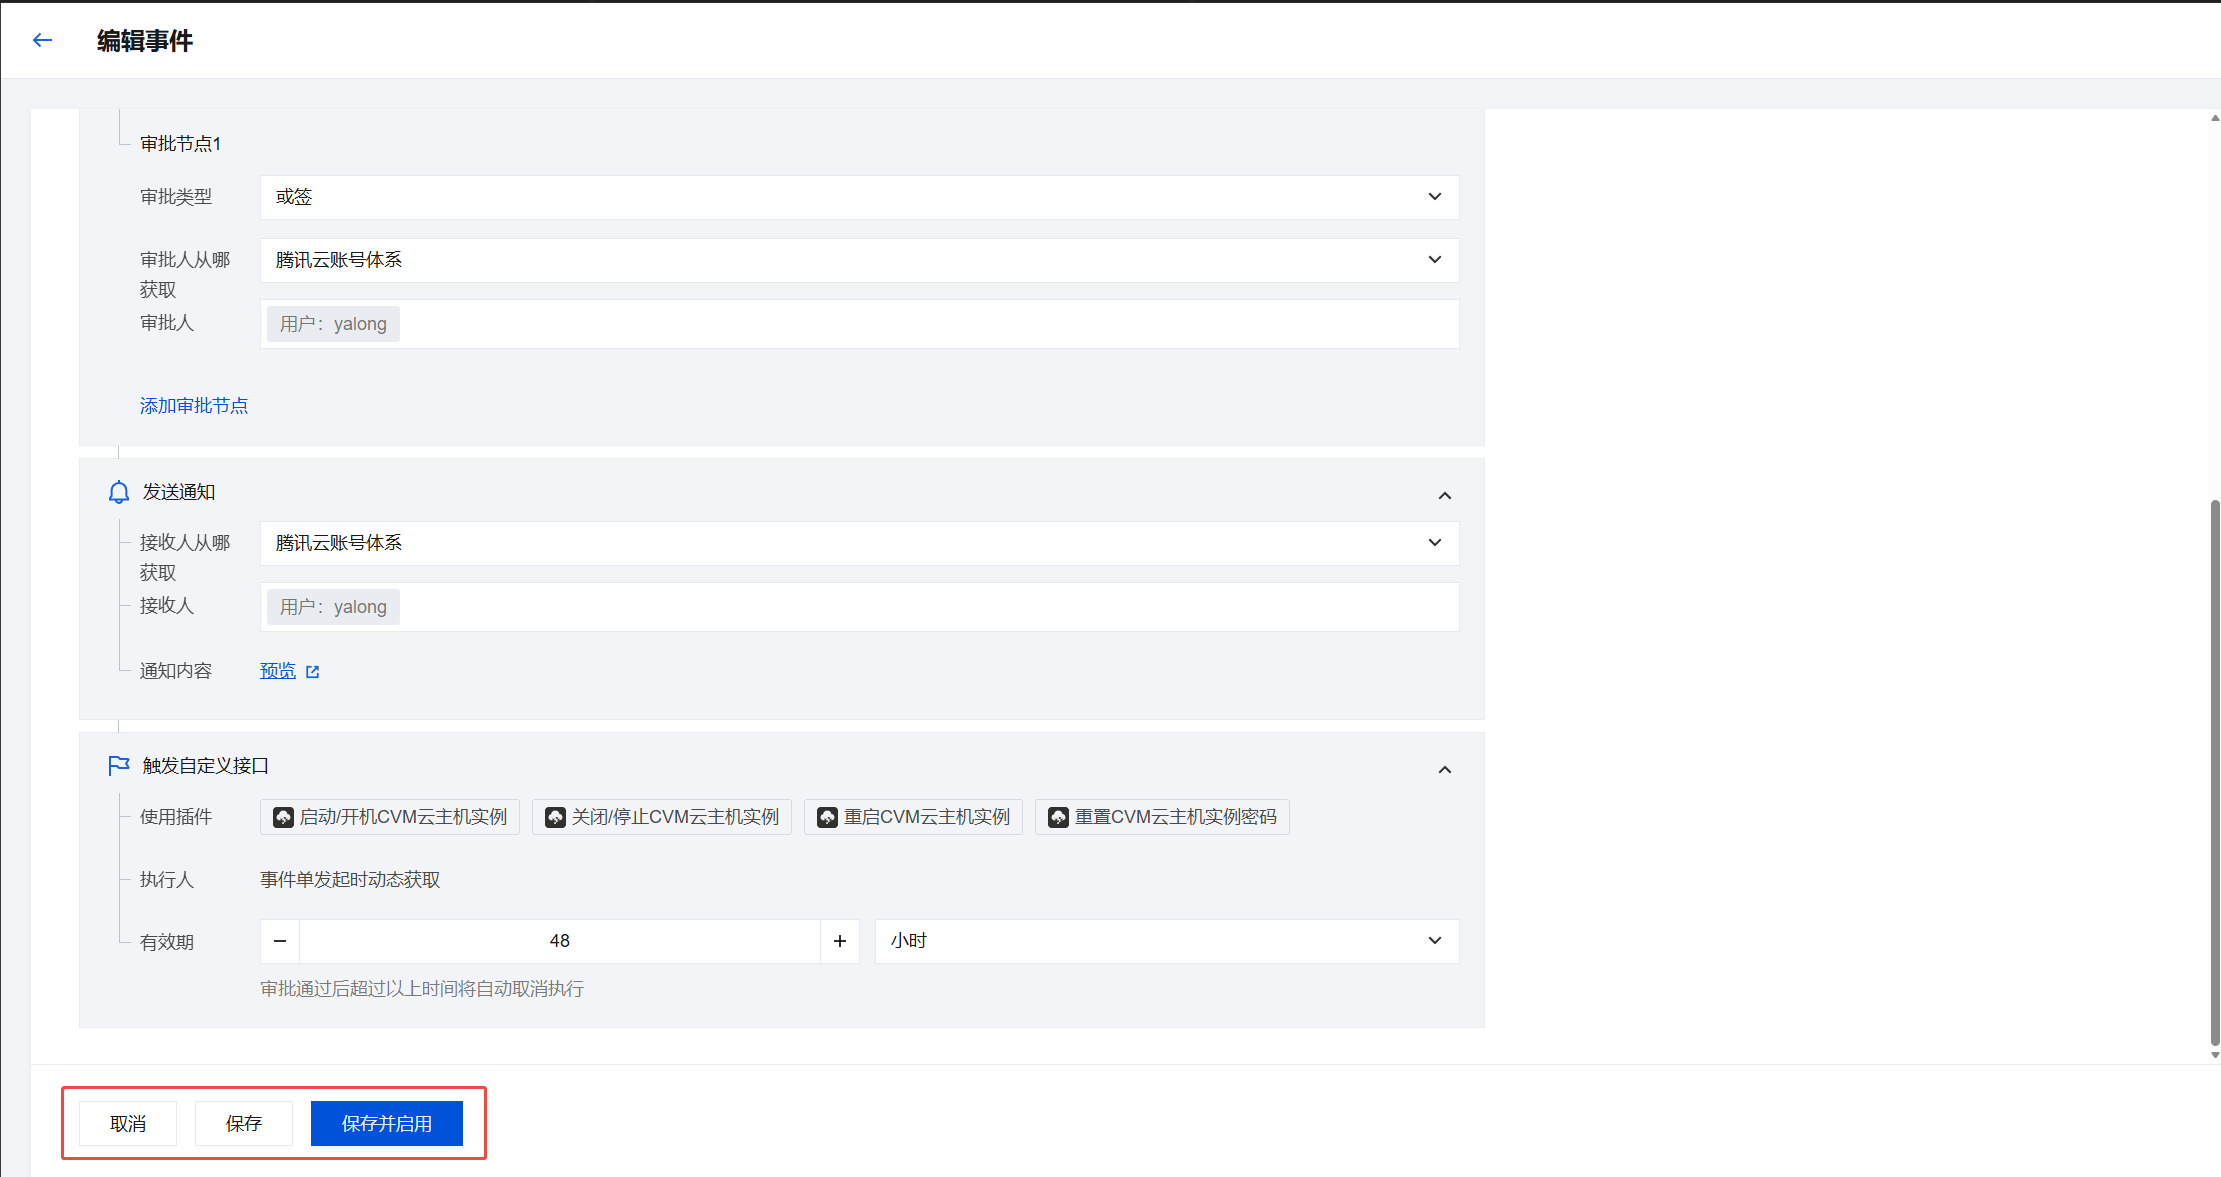Screen dimensions: 2221x1177
Task: Open the 审批人从哪获取 dropdown
Action: point(858,260)
